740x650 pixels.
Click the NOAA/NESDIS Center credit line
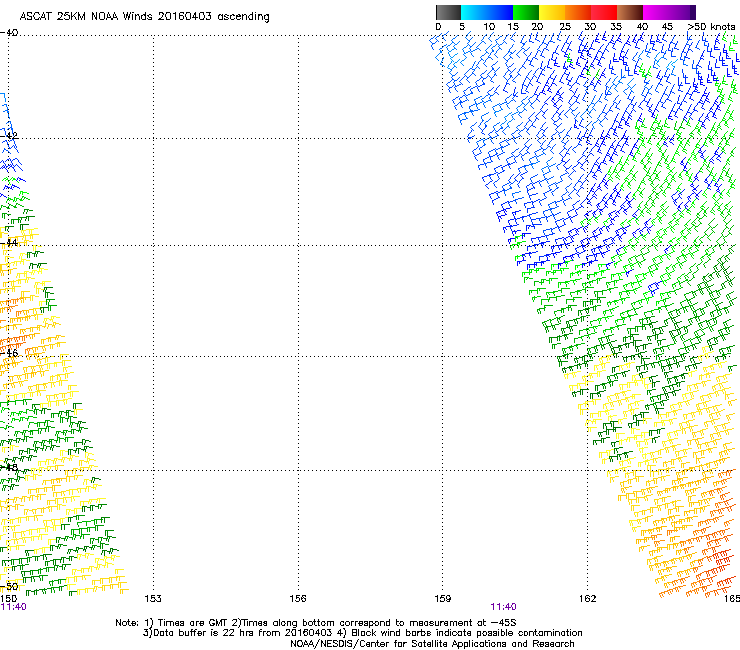click(x=432, y=644)
